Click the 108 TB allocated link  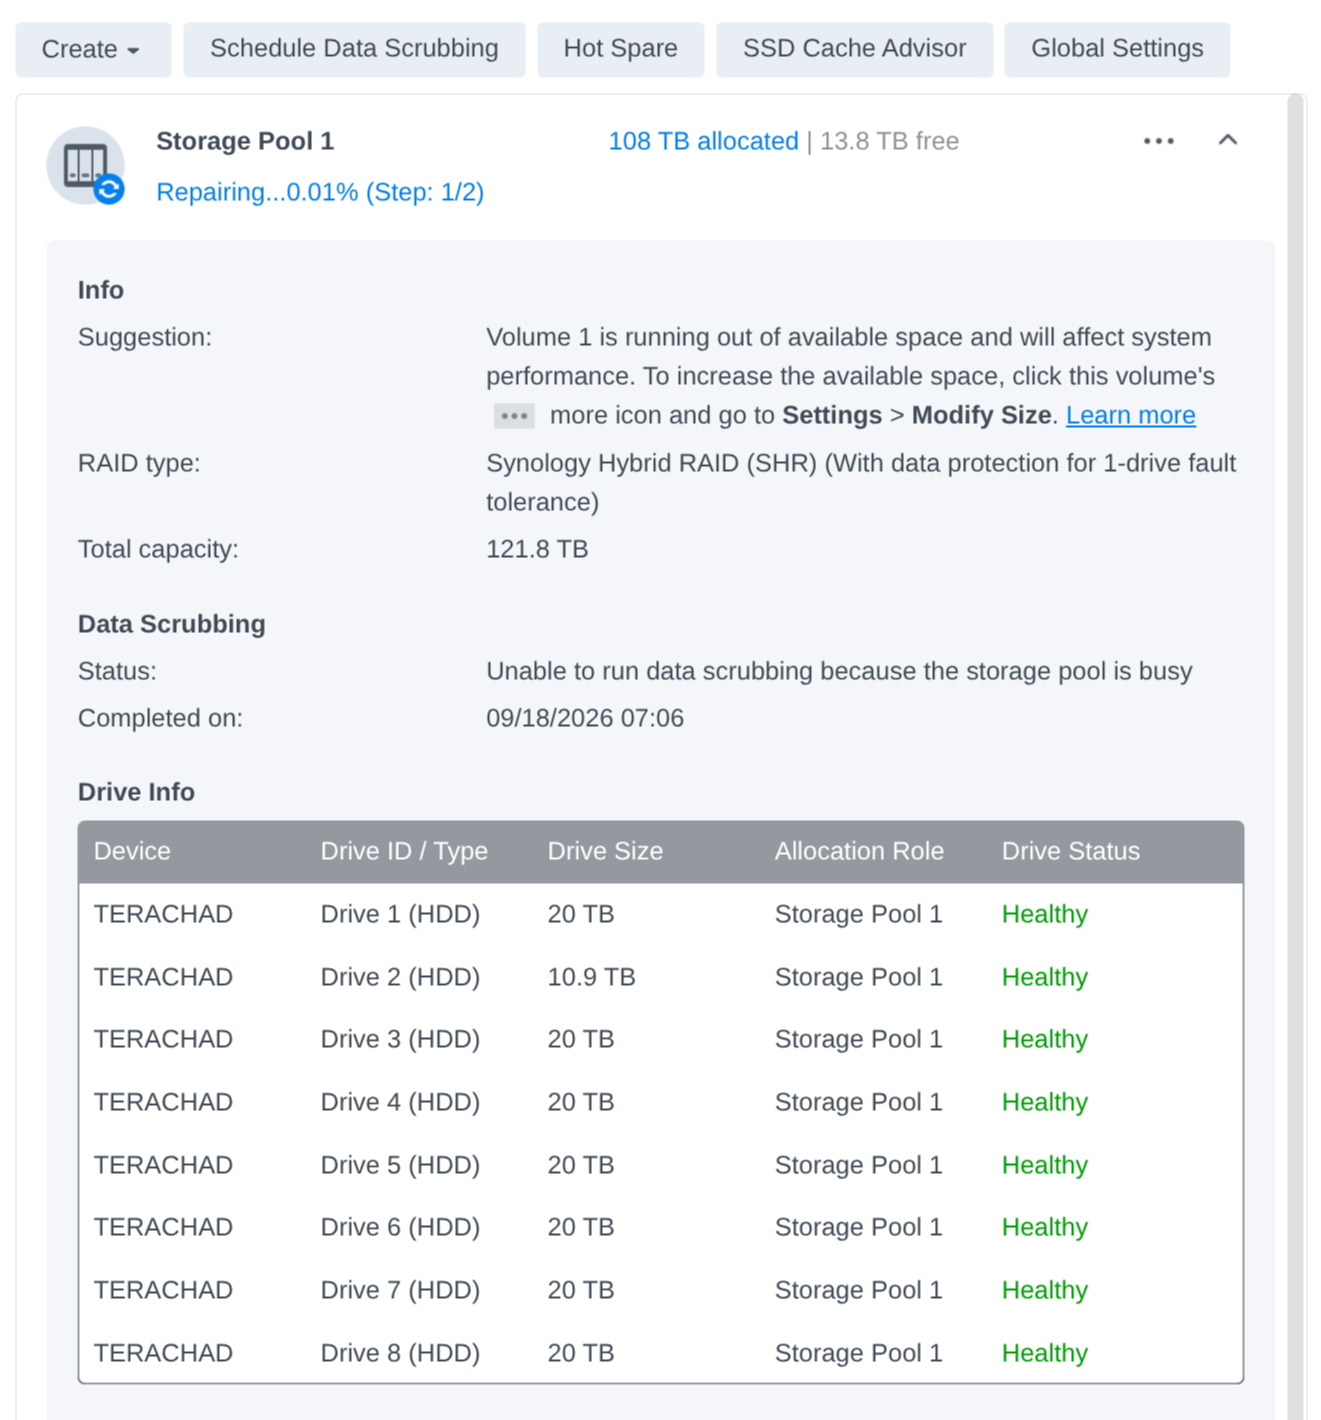[703, 141]
